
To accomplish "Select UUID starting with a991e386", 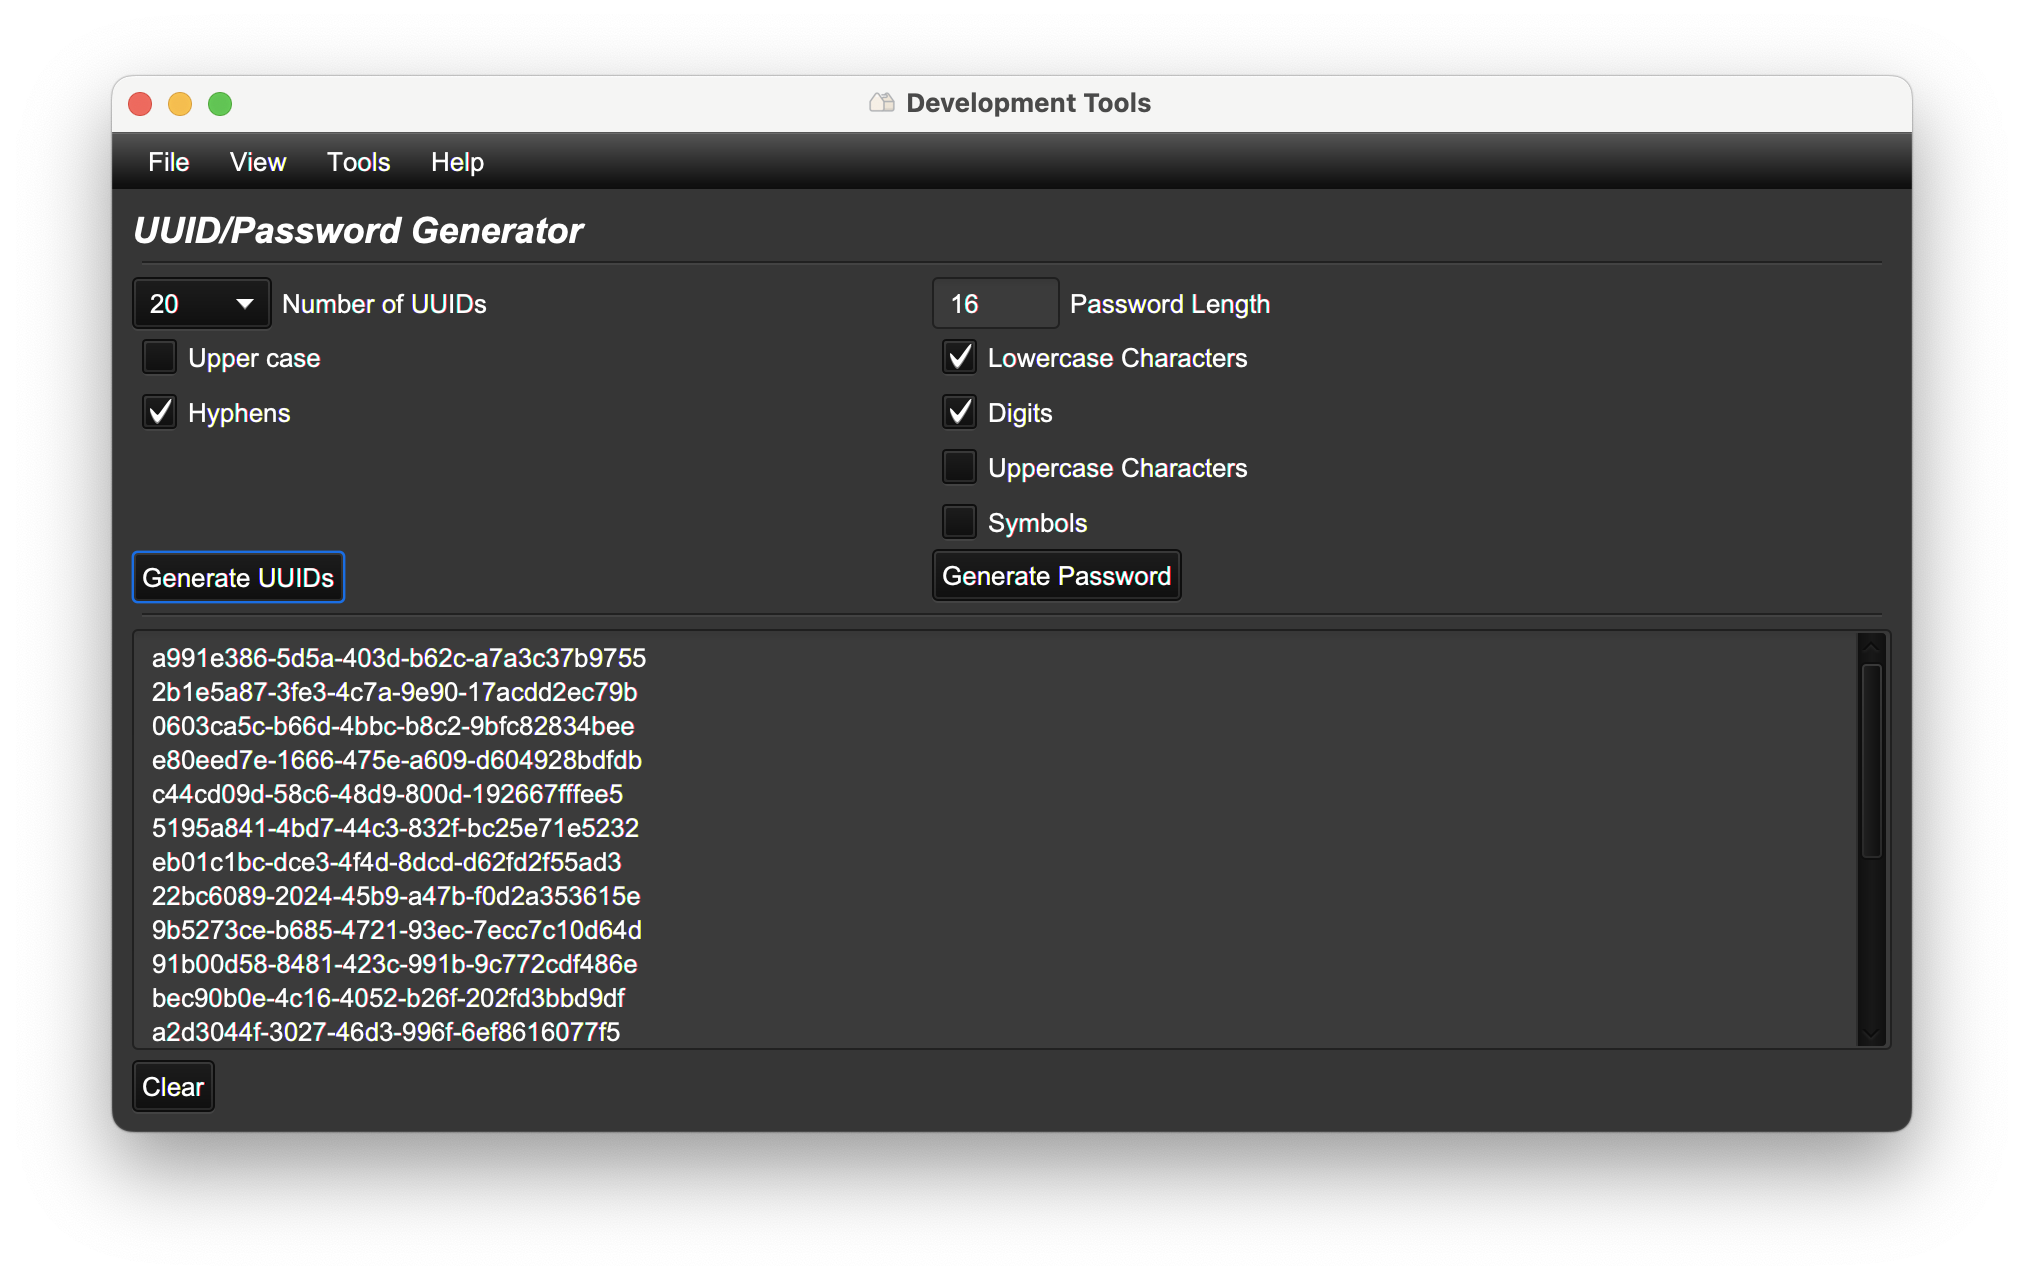I will coord(398,658).
